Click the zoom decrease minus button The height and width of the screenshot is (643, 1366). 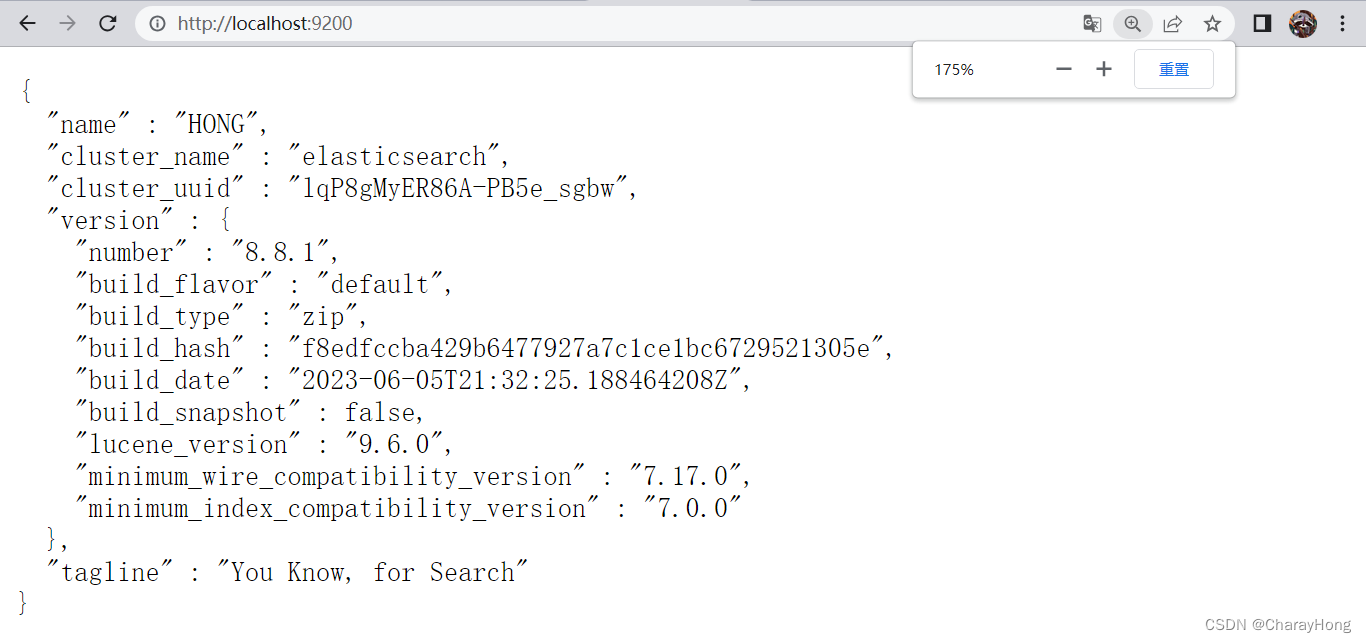click(1063, 69)
